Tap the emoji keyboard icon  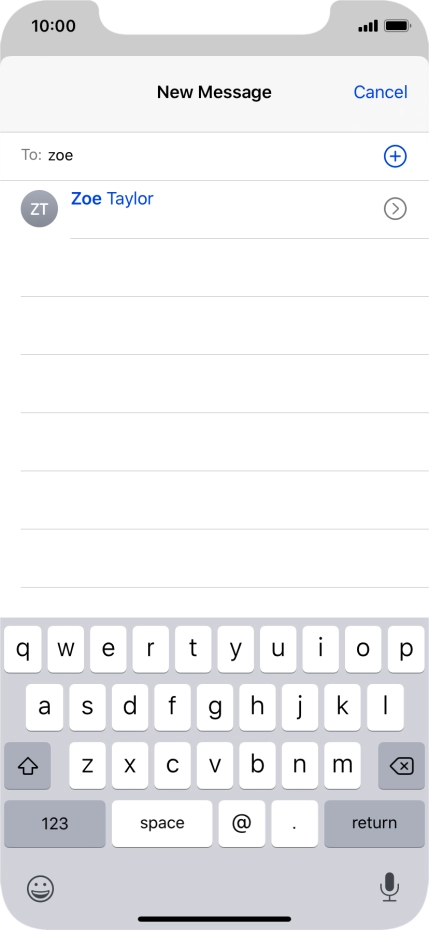coord(40,888)
